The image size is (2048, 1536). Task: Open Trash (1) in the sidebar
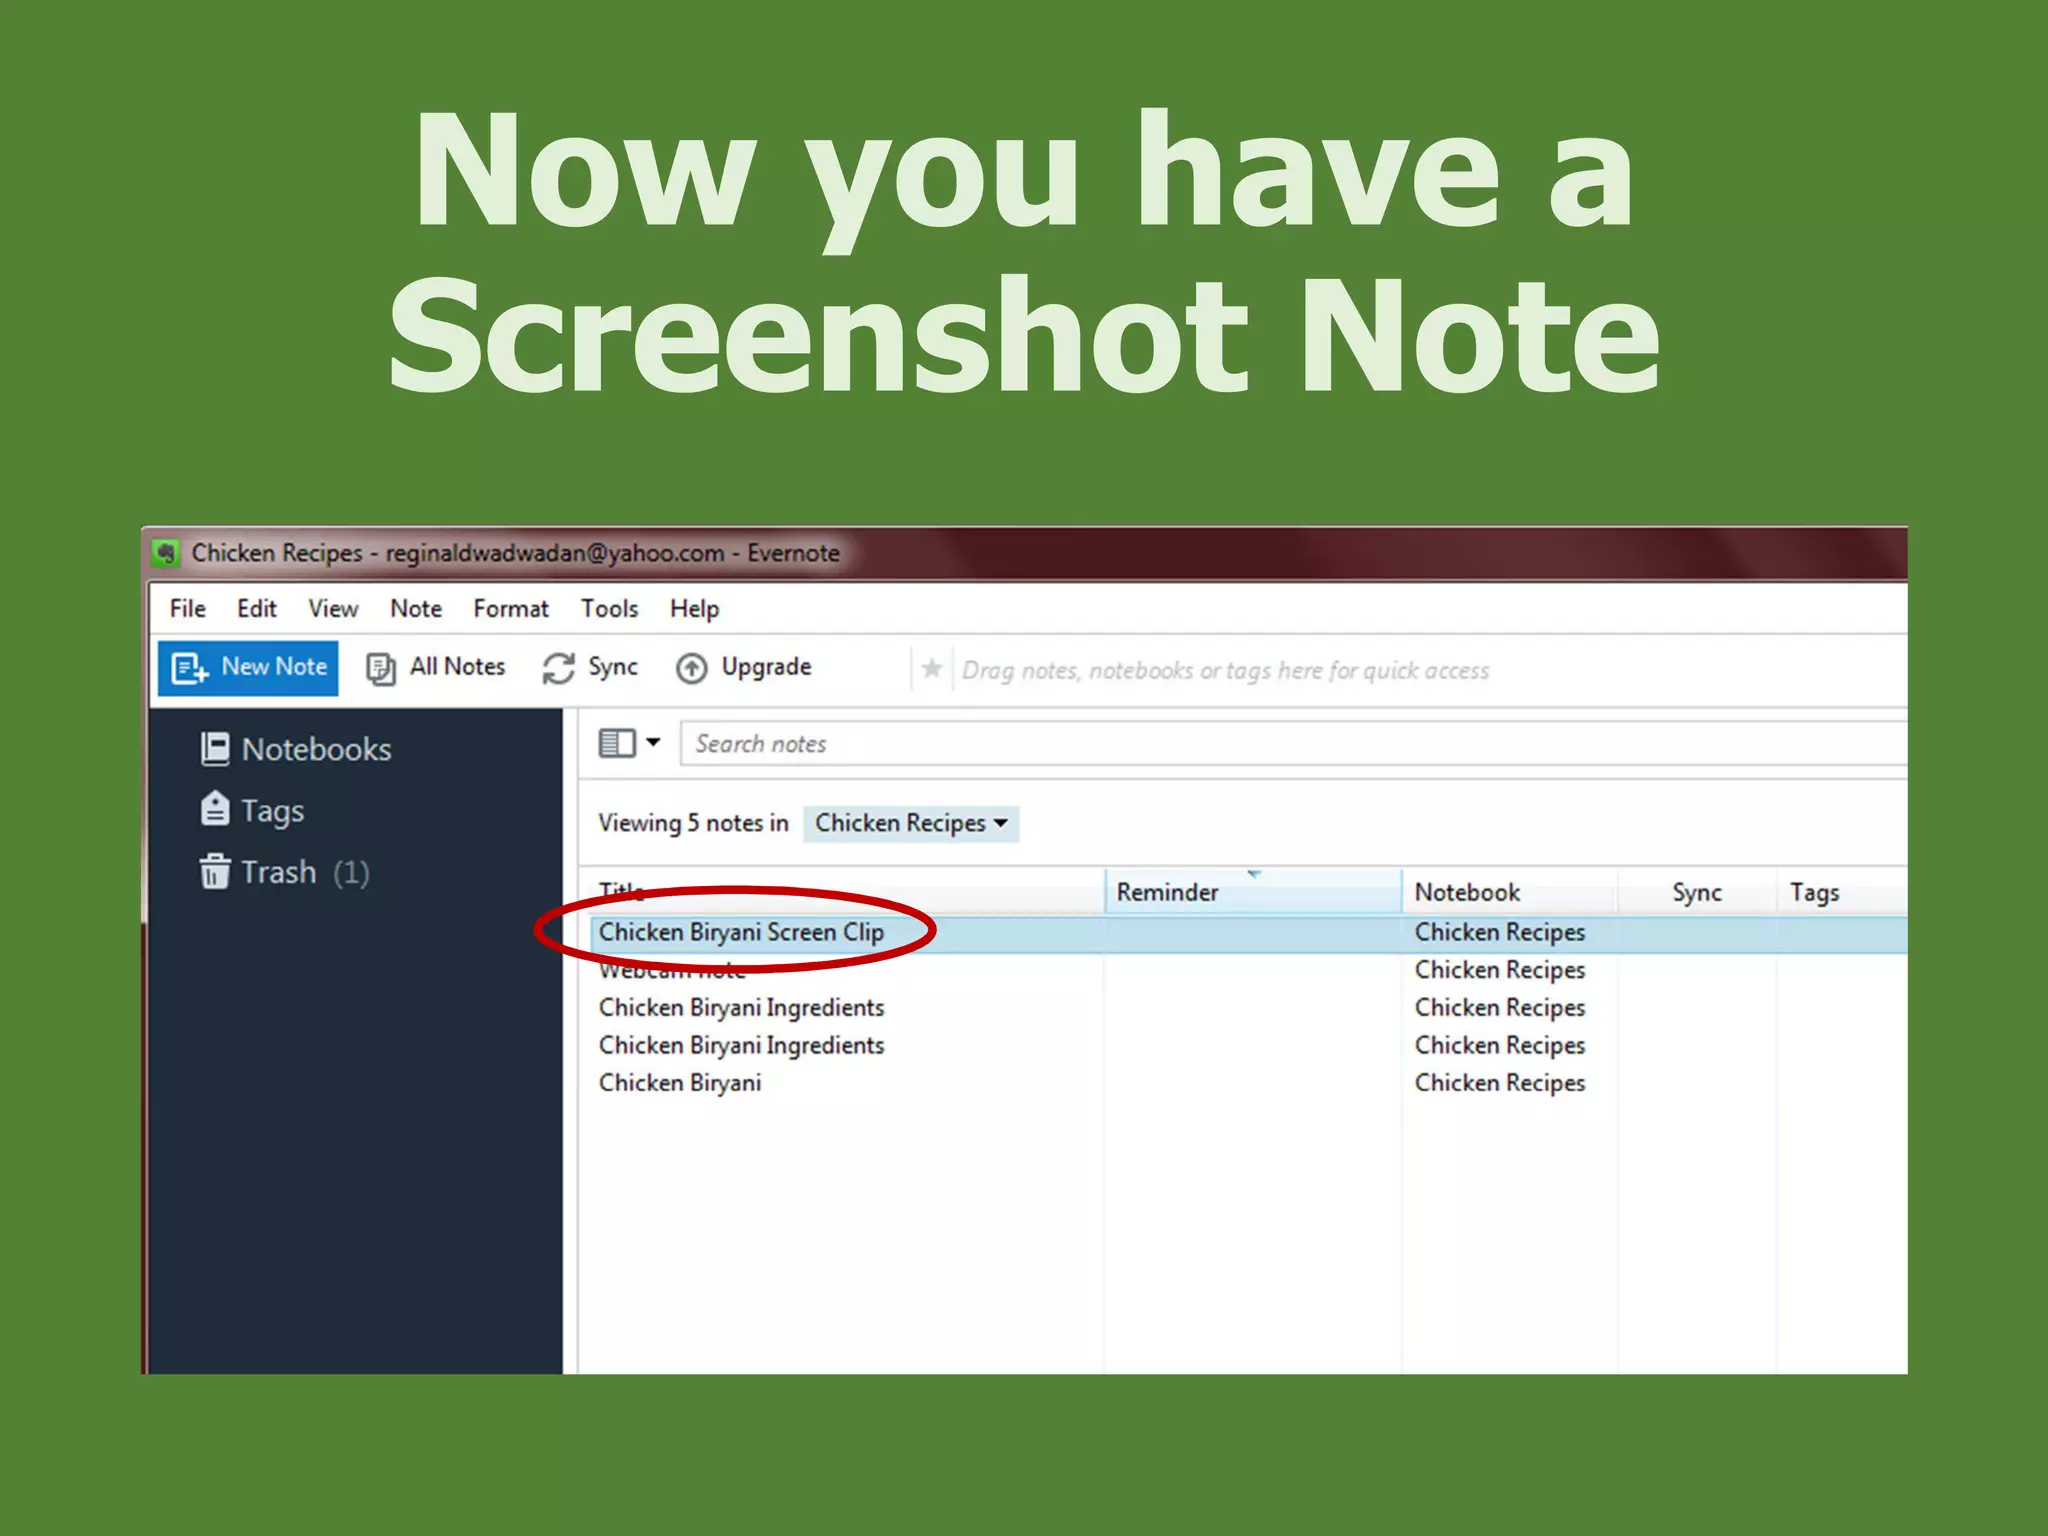(x=305, y=872)
